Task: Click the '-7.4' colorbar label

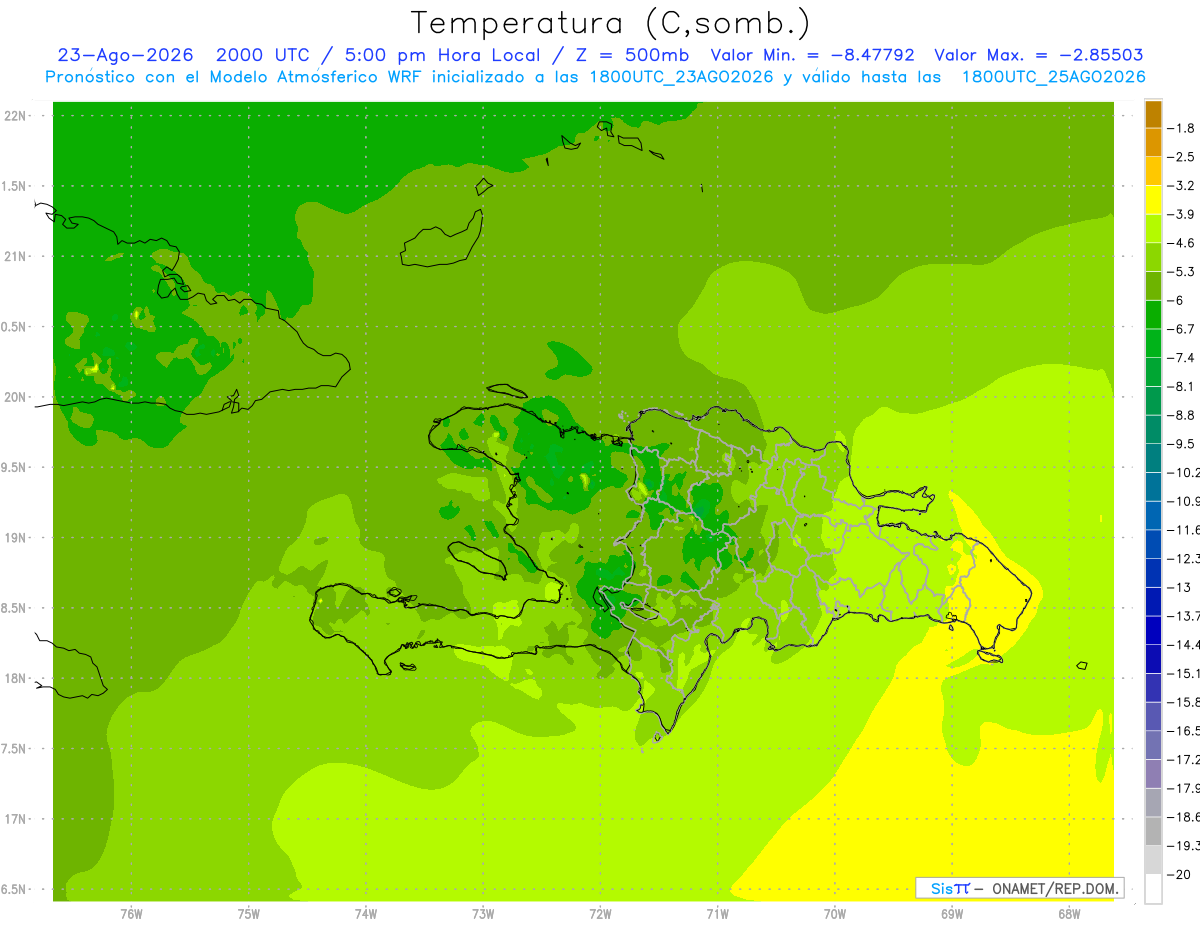Action: tap(1182, 358)
